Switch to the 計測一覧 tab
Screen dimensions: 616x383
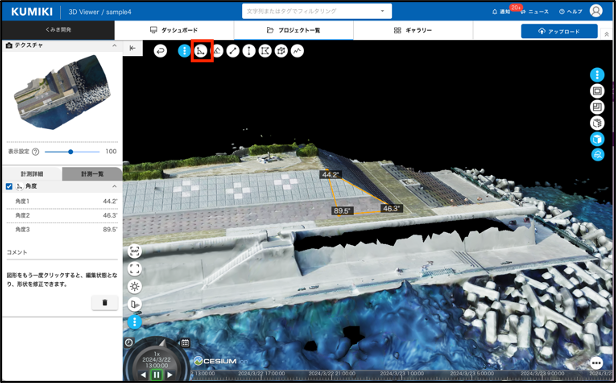coord(92,174)
